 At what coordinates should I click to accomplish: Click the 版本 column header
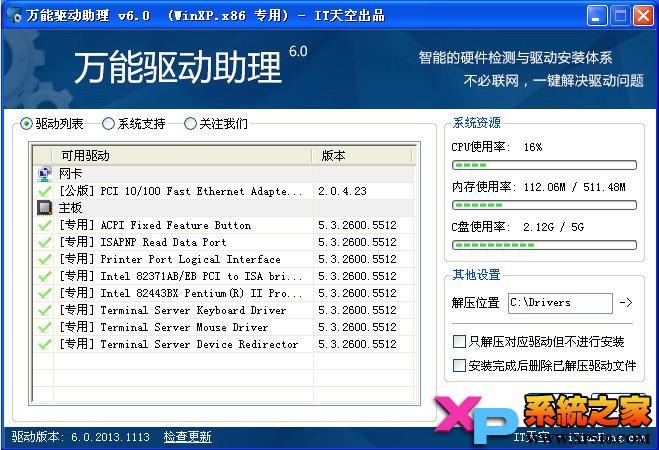[x=362, y=155]
